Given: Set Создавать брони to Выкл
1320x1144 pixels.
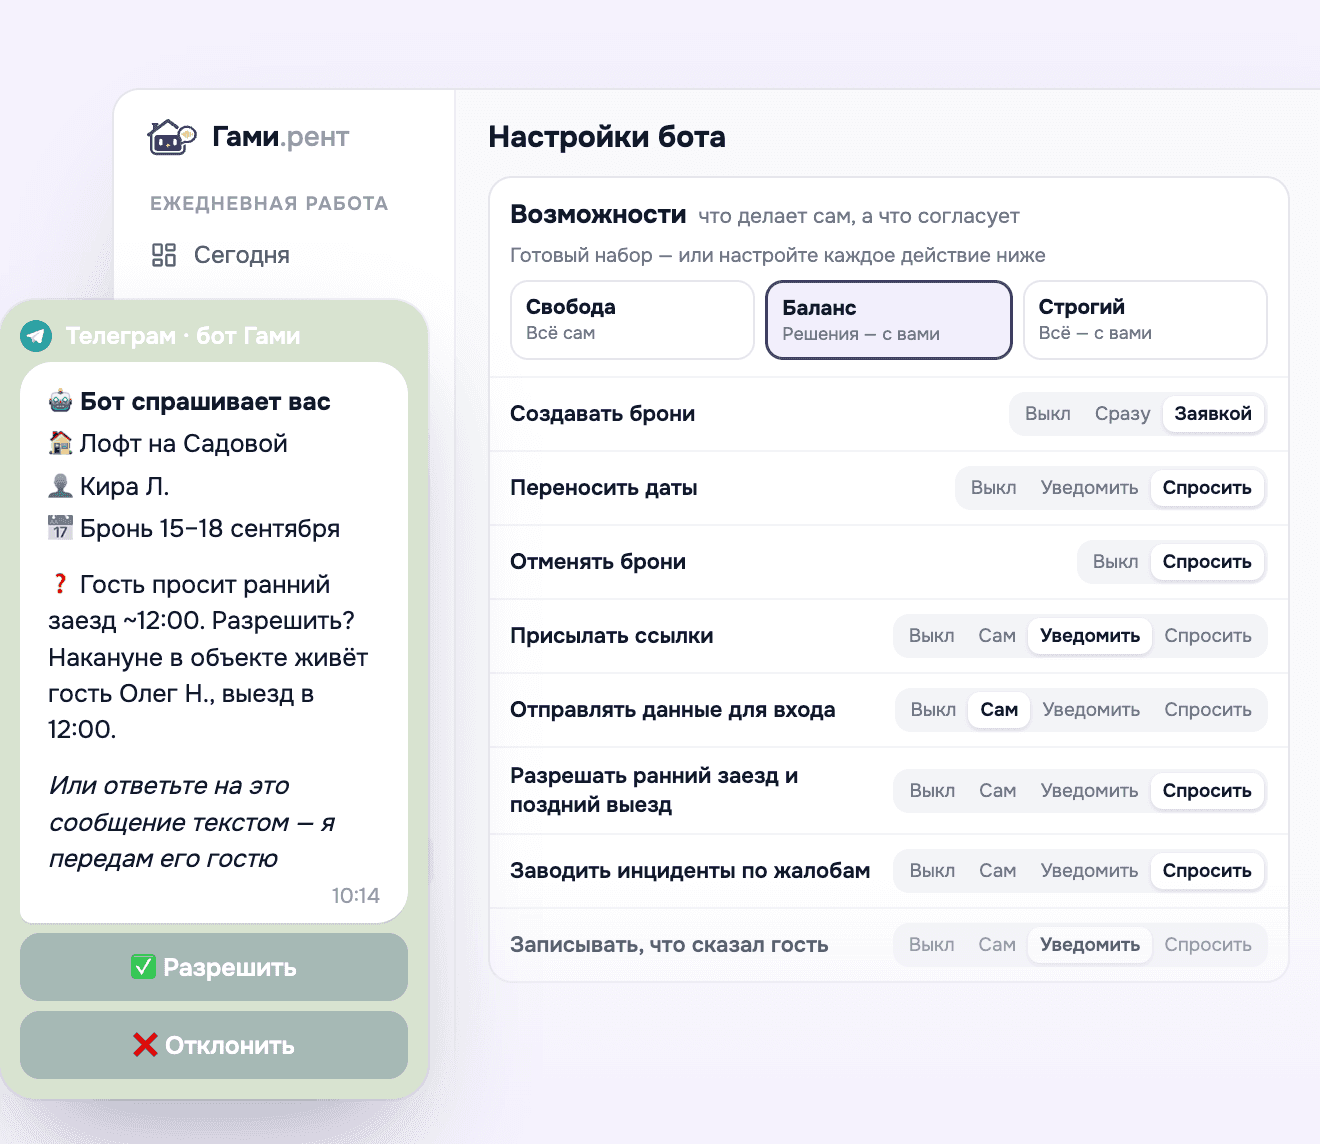Looking at the screenshot, I should [x=1047, y=414].
